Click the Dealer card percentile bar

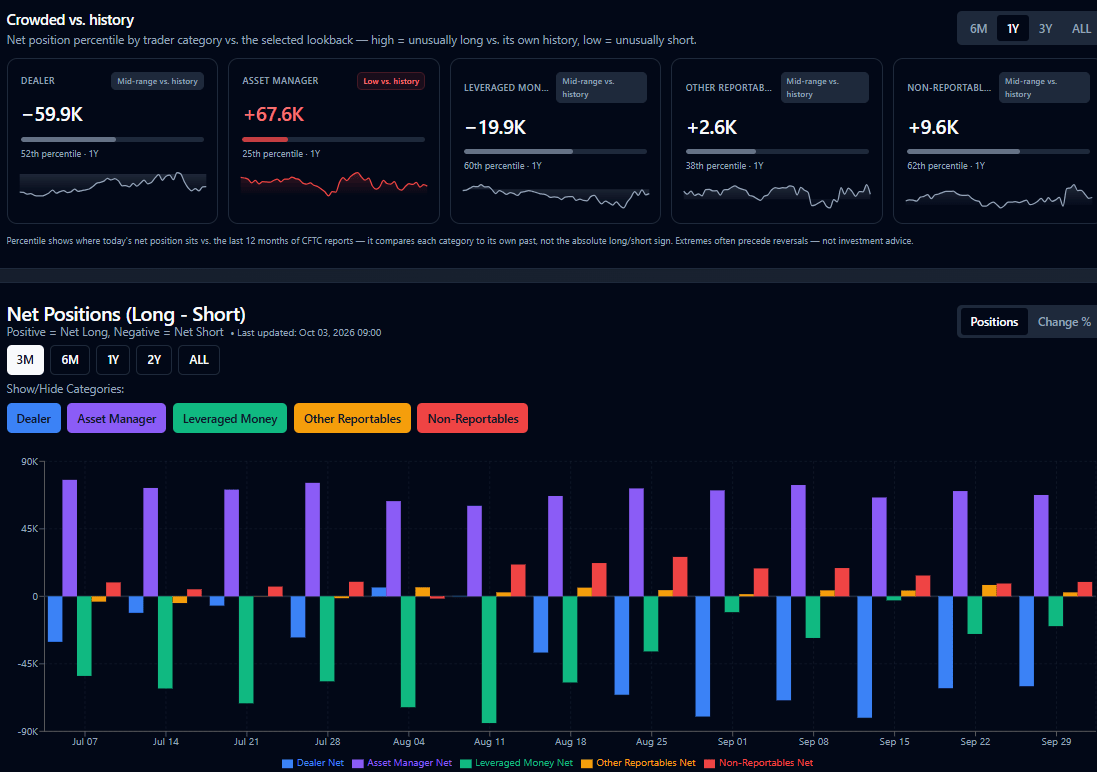tap(112, 139)
